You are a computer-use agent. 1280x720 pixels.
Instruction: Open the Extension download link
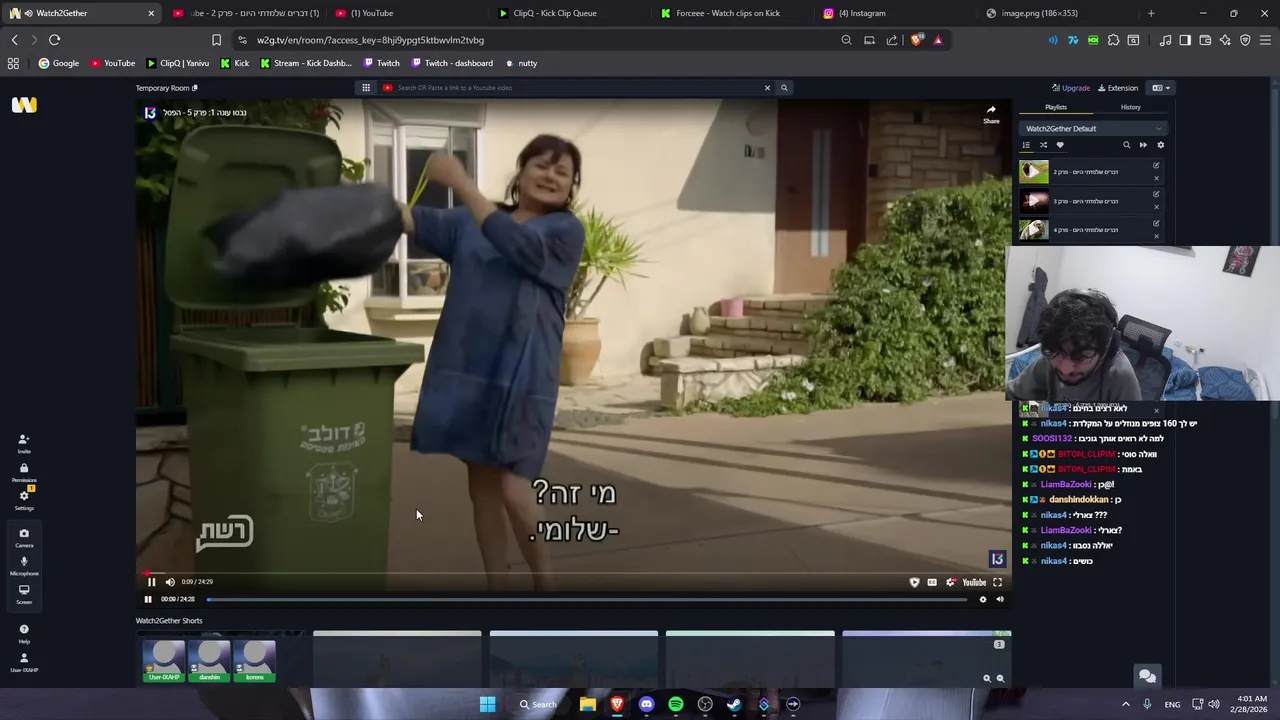click(1118, 88)
